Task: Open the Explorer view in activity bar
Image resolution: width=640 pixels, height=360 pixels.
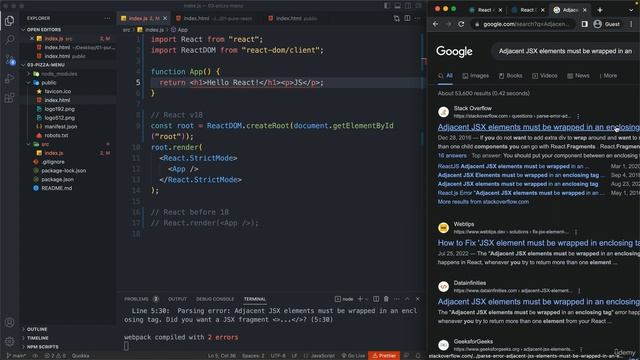Action: [9, 20]
